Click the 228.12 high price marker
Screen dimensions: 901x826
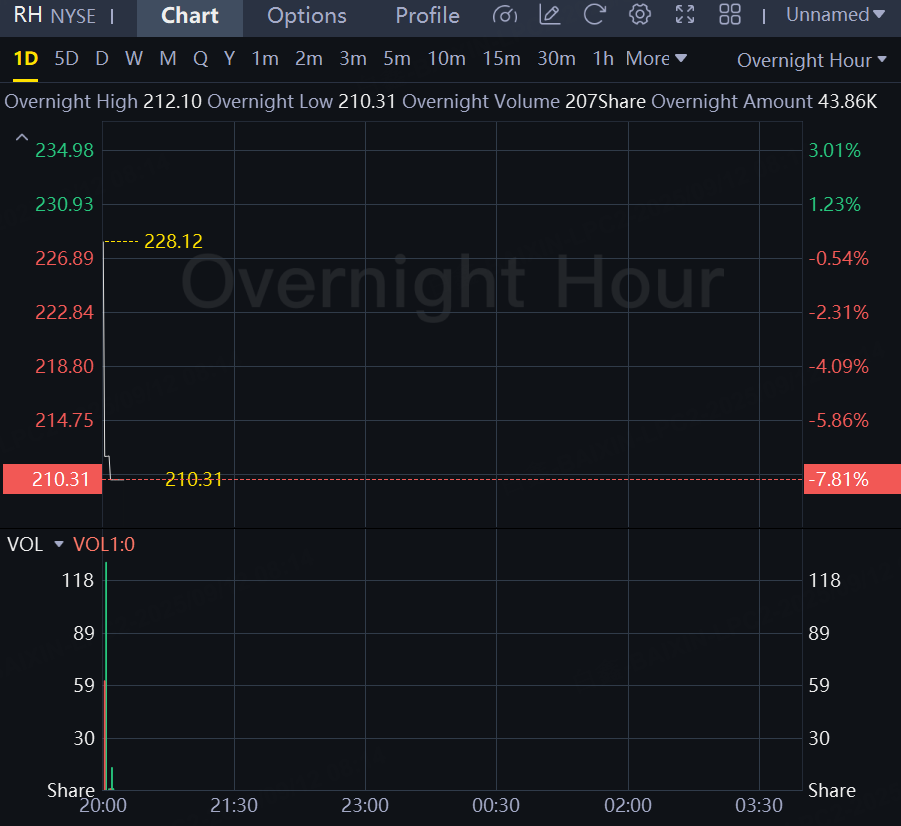174,241
